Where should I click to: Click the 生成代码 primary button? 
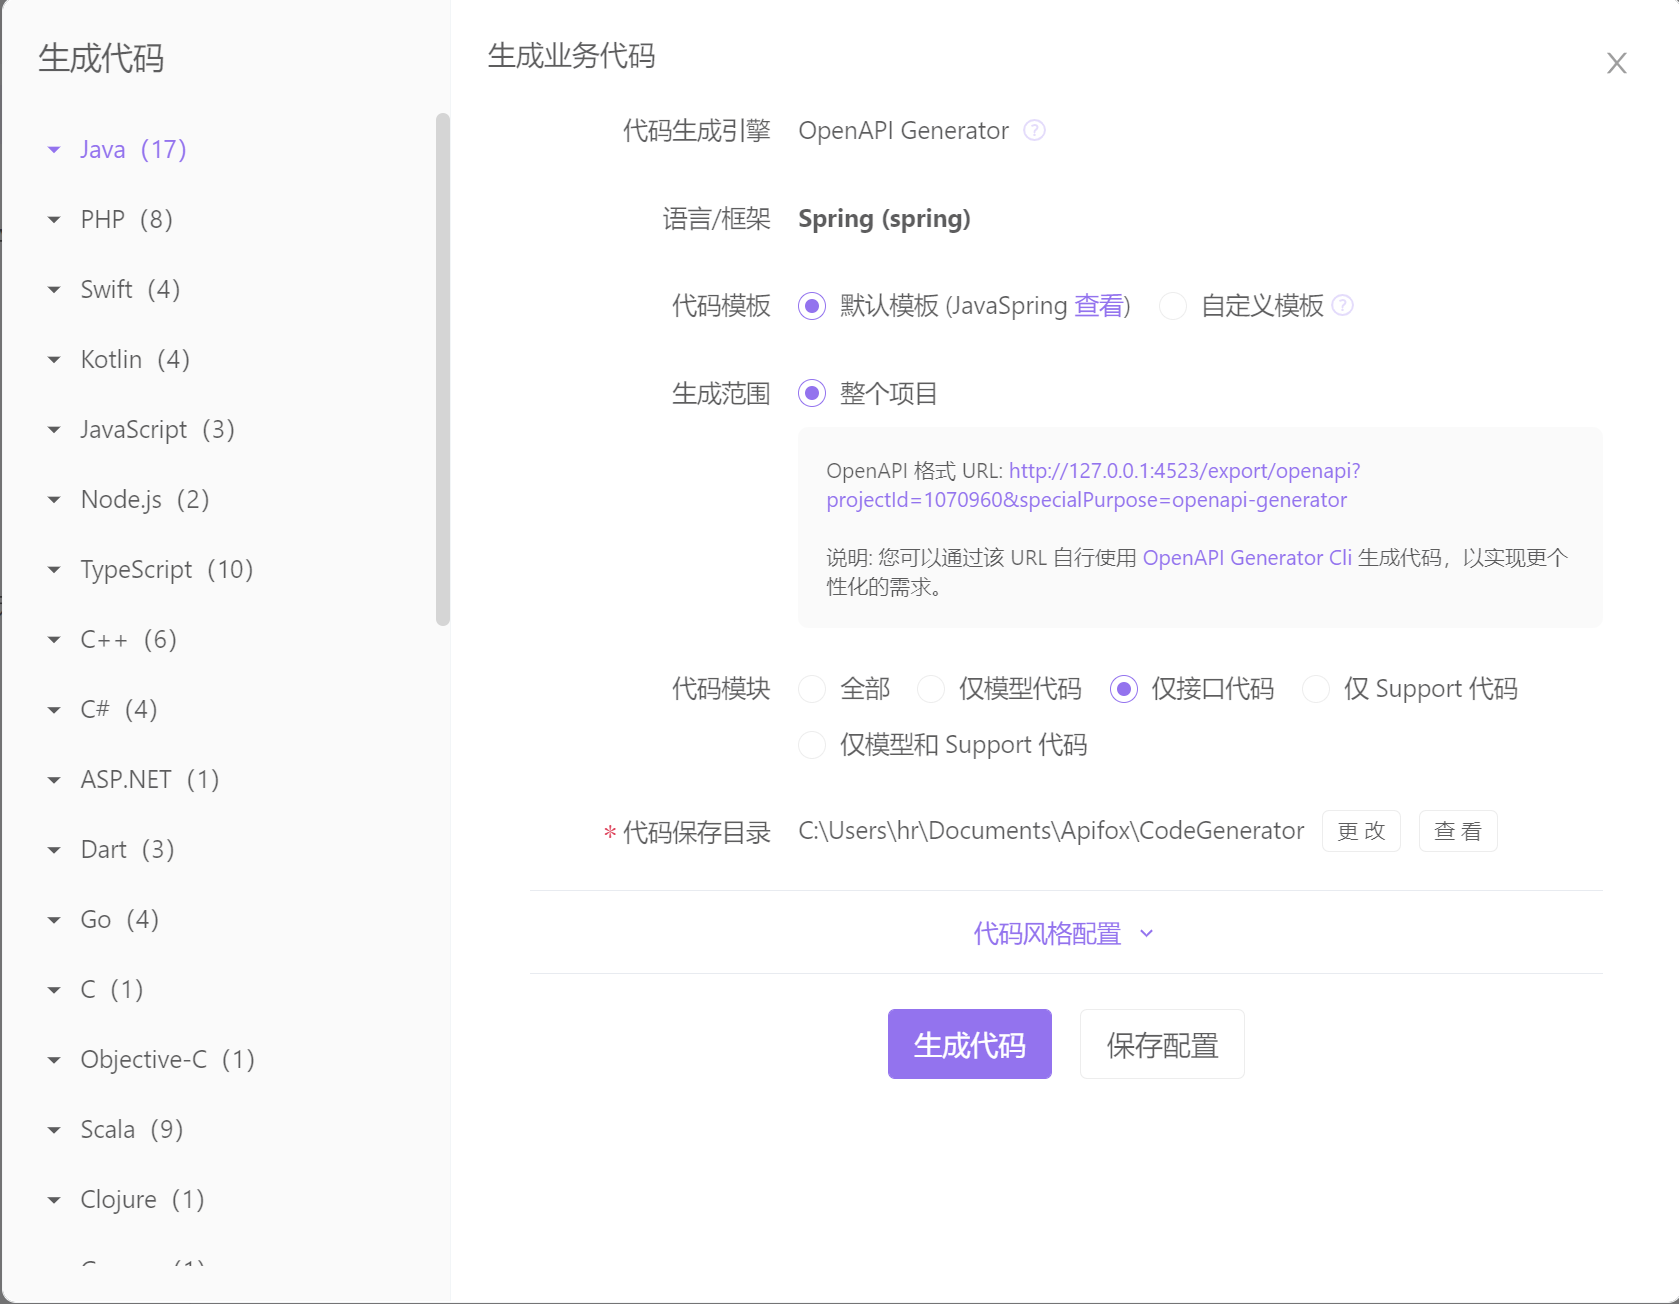pos(969,1044)
